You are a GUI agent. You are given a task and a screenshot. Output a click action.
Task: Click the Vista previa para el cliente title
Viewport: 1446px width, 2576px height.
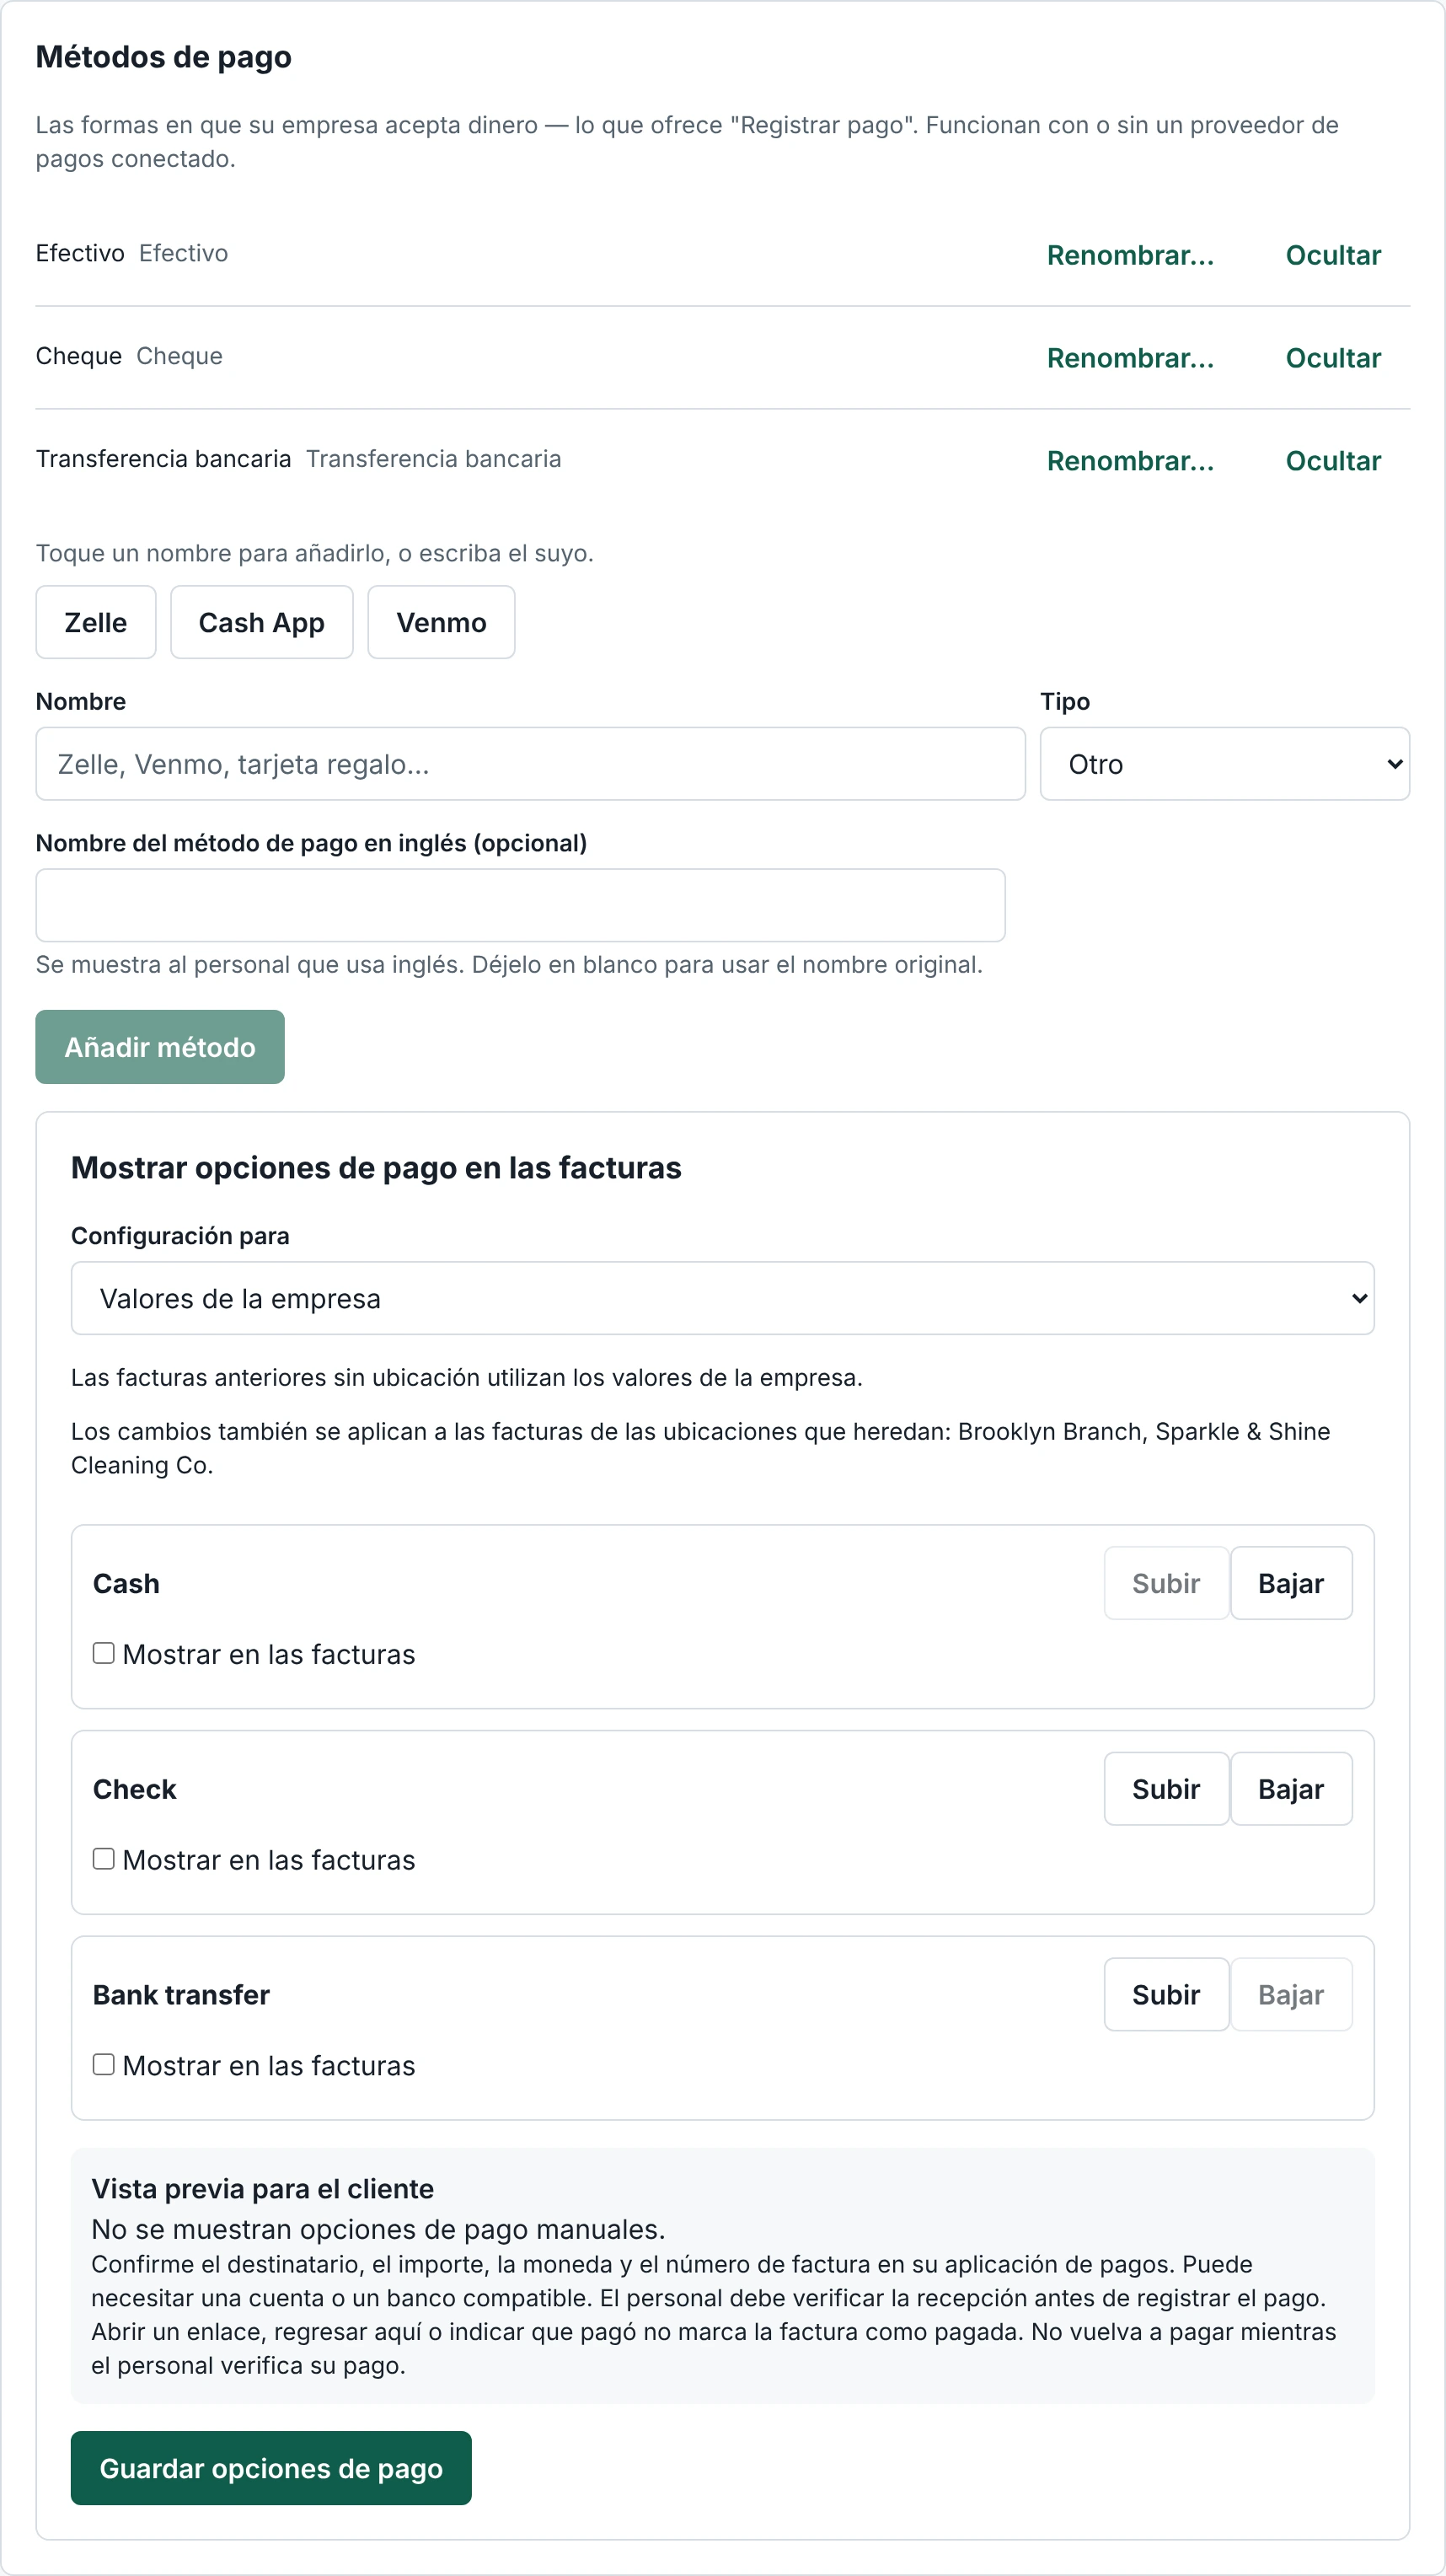click(x=263, y=2189)
